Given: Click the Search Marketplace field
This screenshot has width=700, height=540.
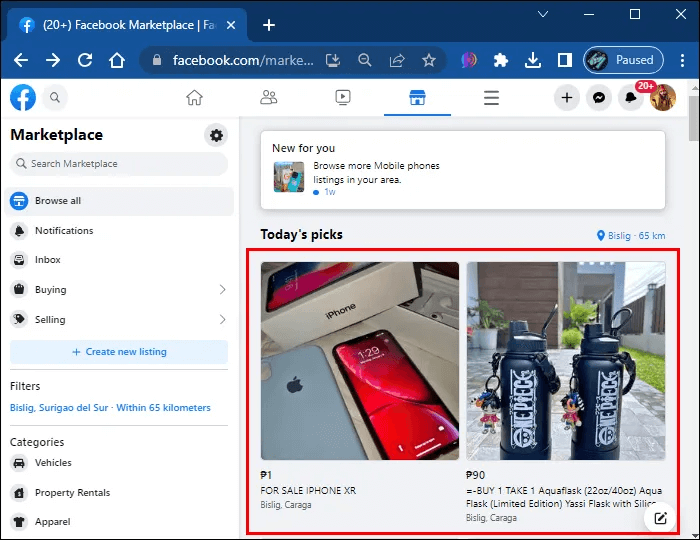Looking at the screenshot, I should coord(119,164).
